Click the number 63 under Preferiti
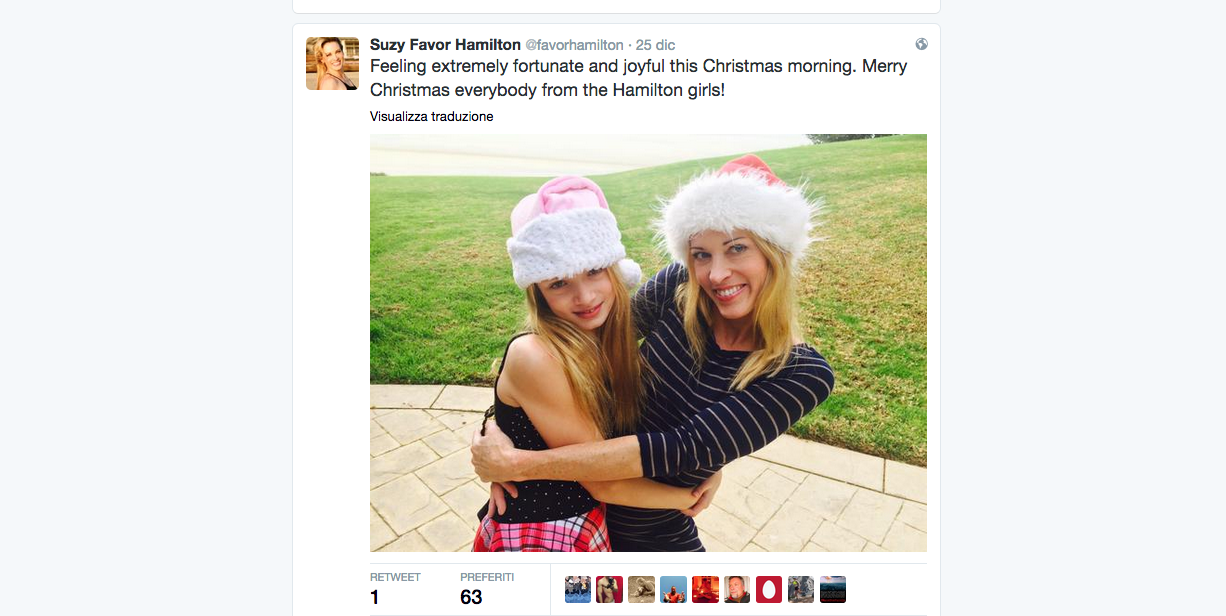Viewport: 1226px width, 616px height. pos(471,597)
